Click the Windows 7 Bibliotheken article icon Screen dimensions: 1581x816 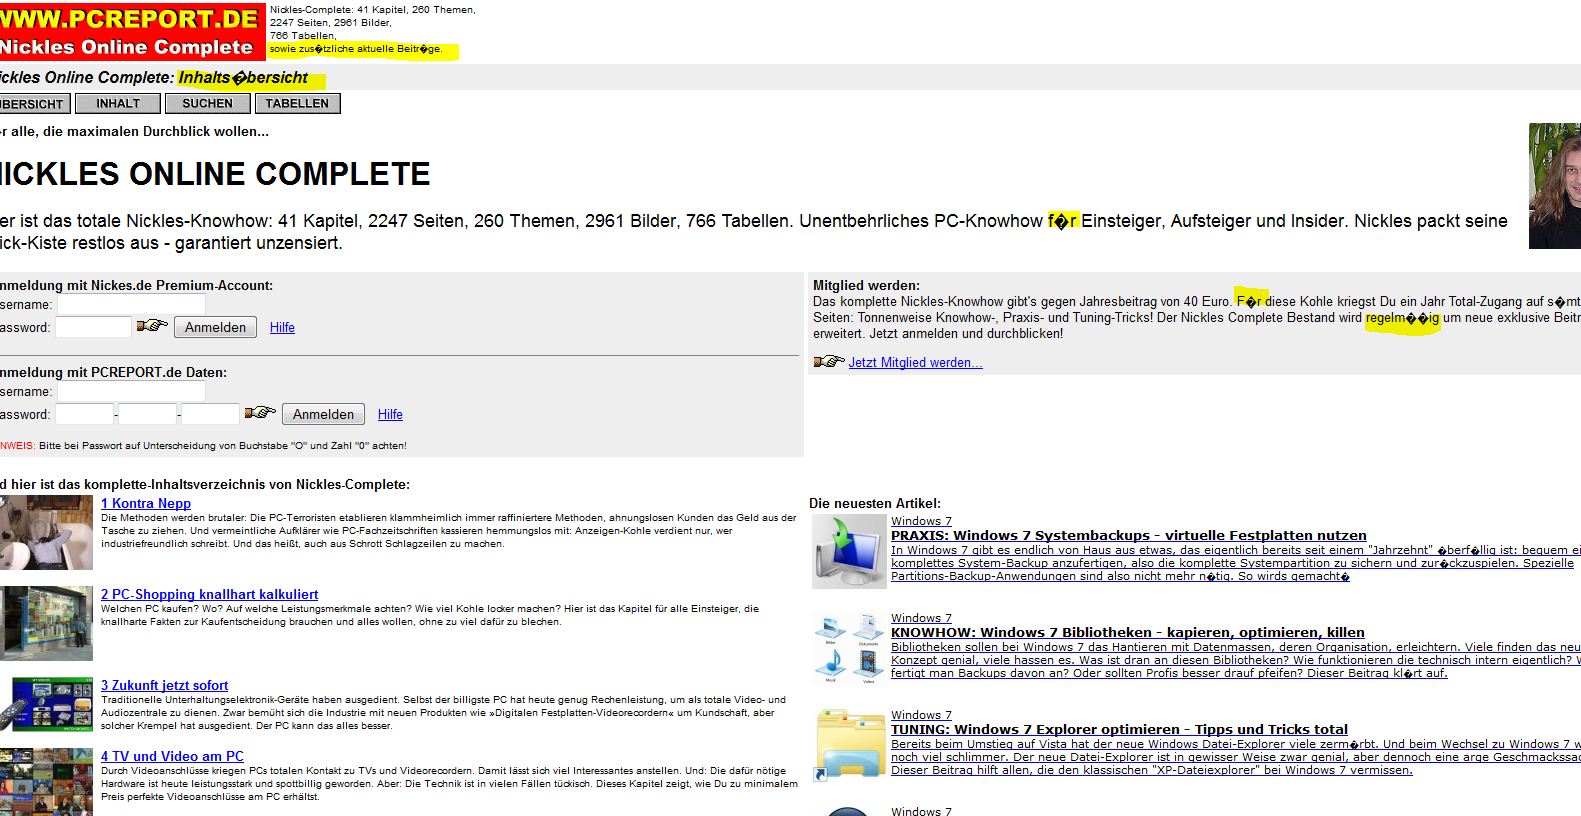(x=848, y=648)
